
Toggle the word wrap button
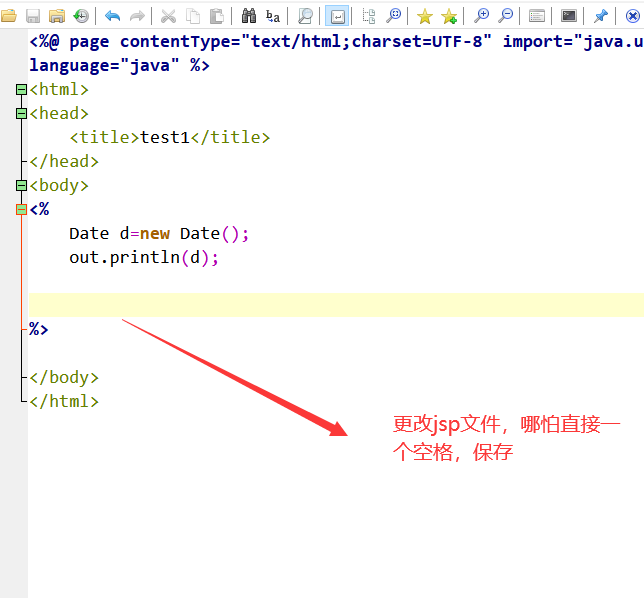[337, 16]
